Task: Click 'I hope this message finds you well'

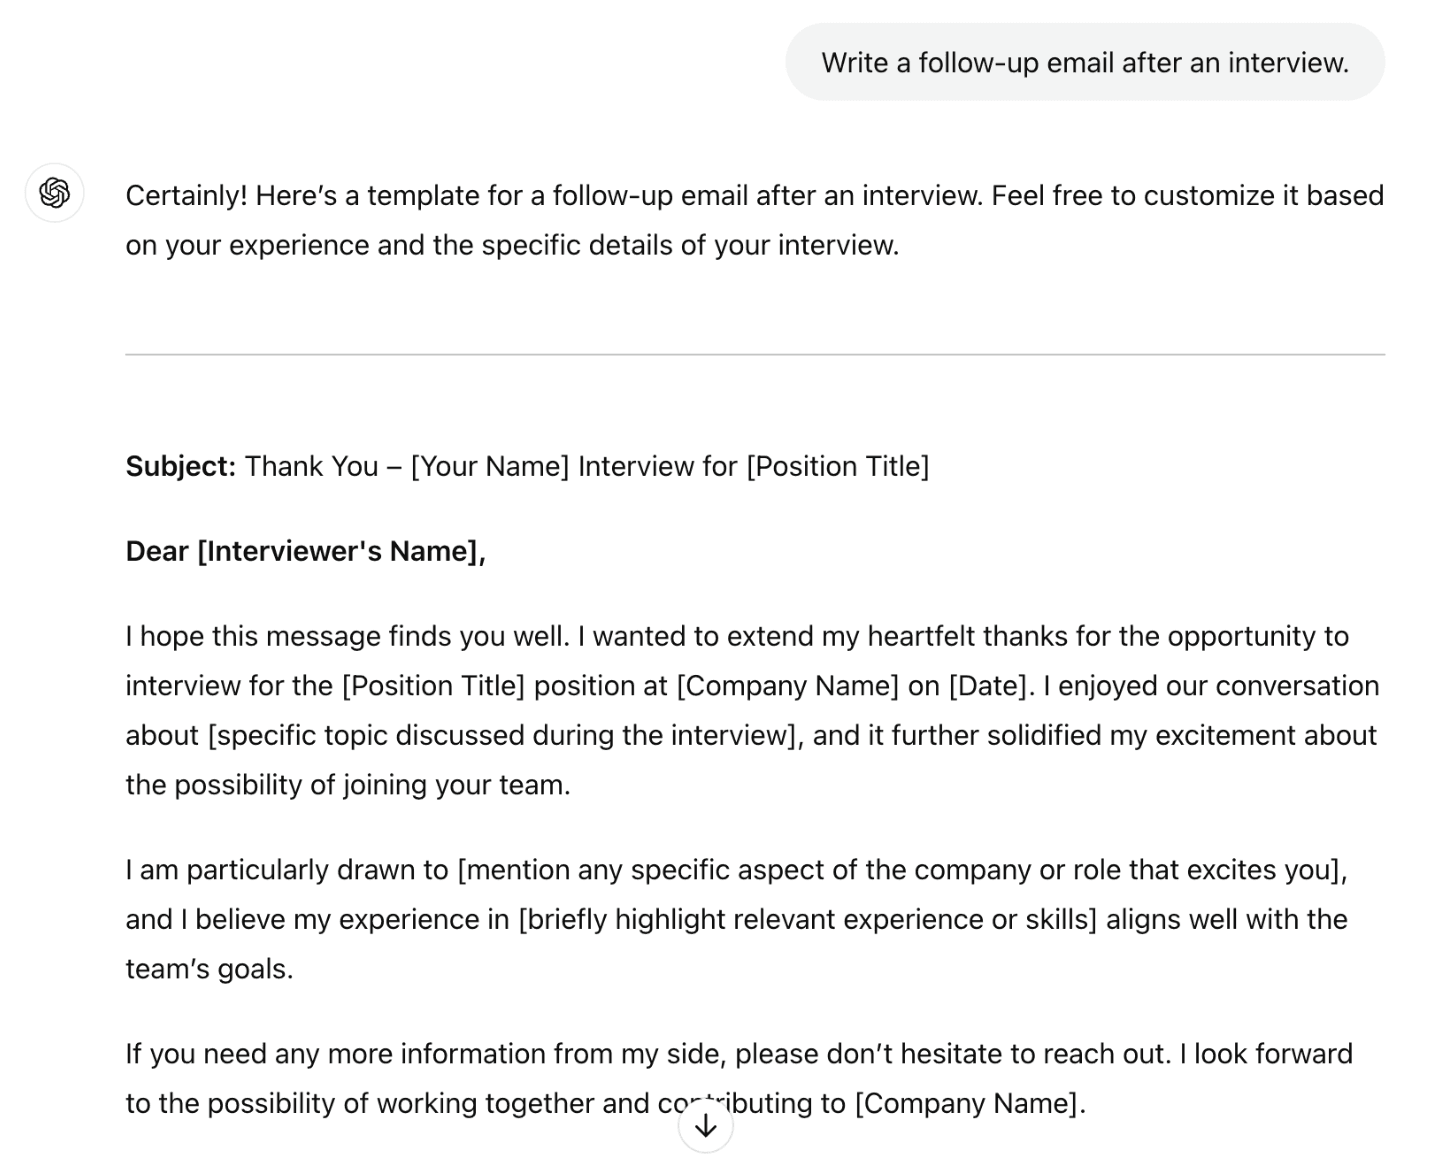Action: click(x=347, y=636)
